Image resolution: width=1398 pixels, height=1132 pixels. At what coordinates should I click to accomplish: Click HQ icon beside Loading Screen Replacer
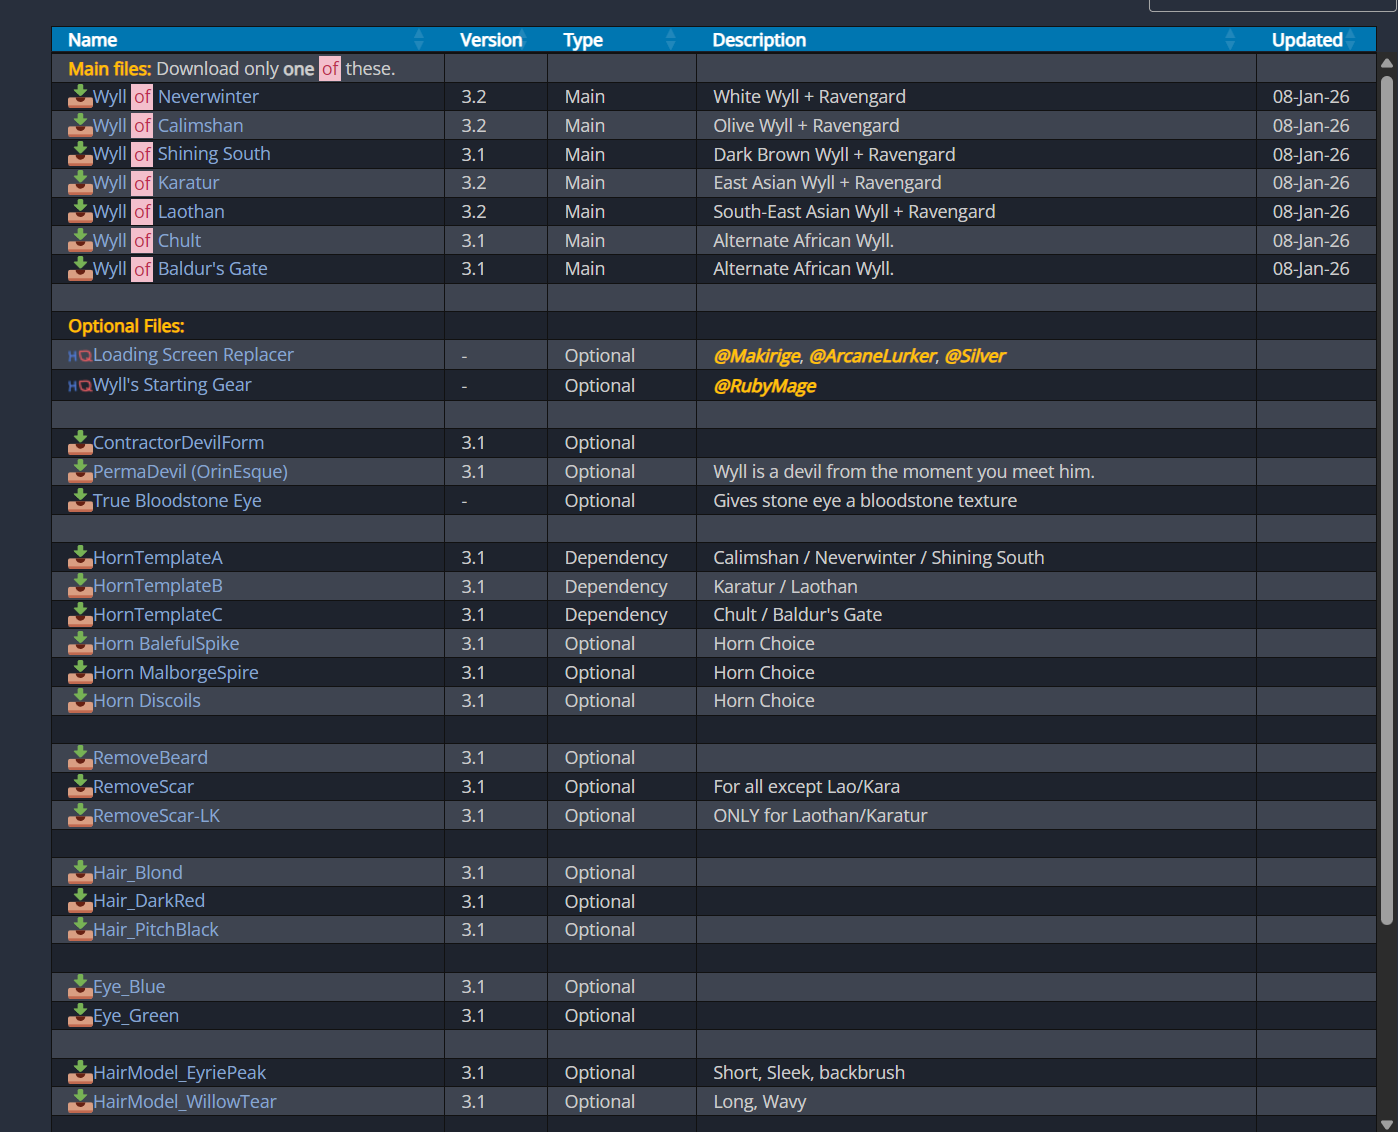[80, 356]
